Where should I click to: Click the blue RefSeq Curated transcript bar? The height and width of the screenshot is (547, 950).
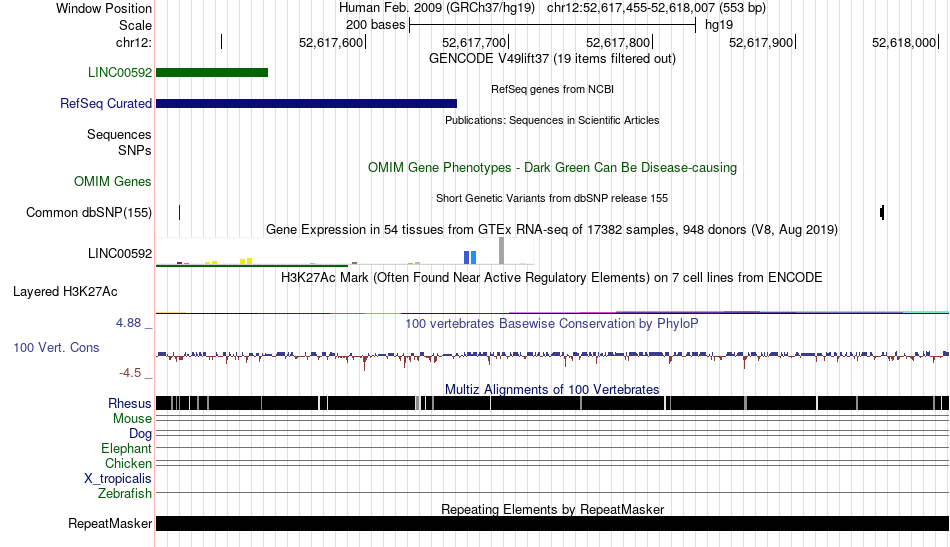307,104
